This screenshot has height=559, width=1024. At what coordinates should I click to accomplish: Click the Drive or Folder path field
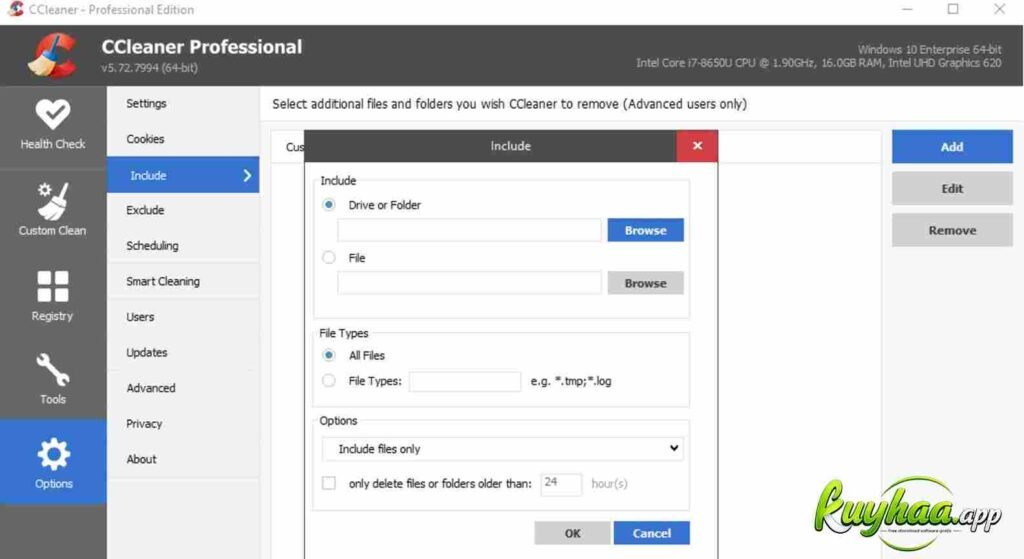point(469,230)
